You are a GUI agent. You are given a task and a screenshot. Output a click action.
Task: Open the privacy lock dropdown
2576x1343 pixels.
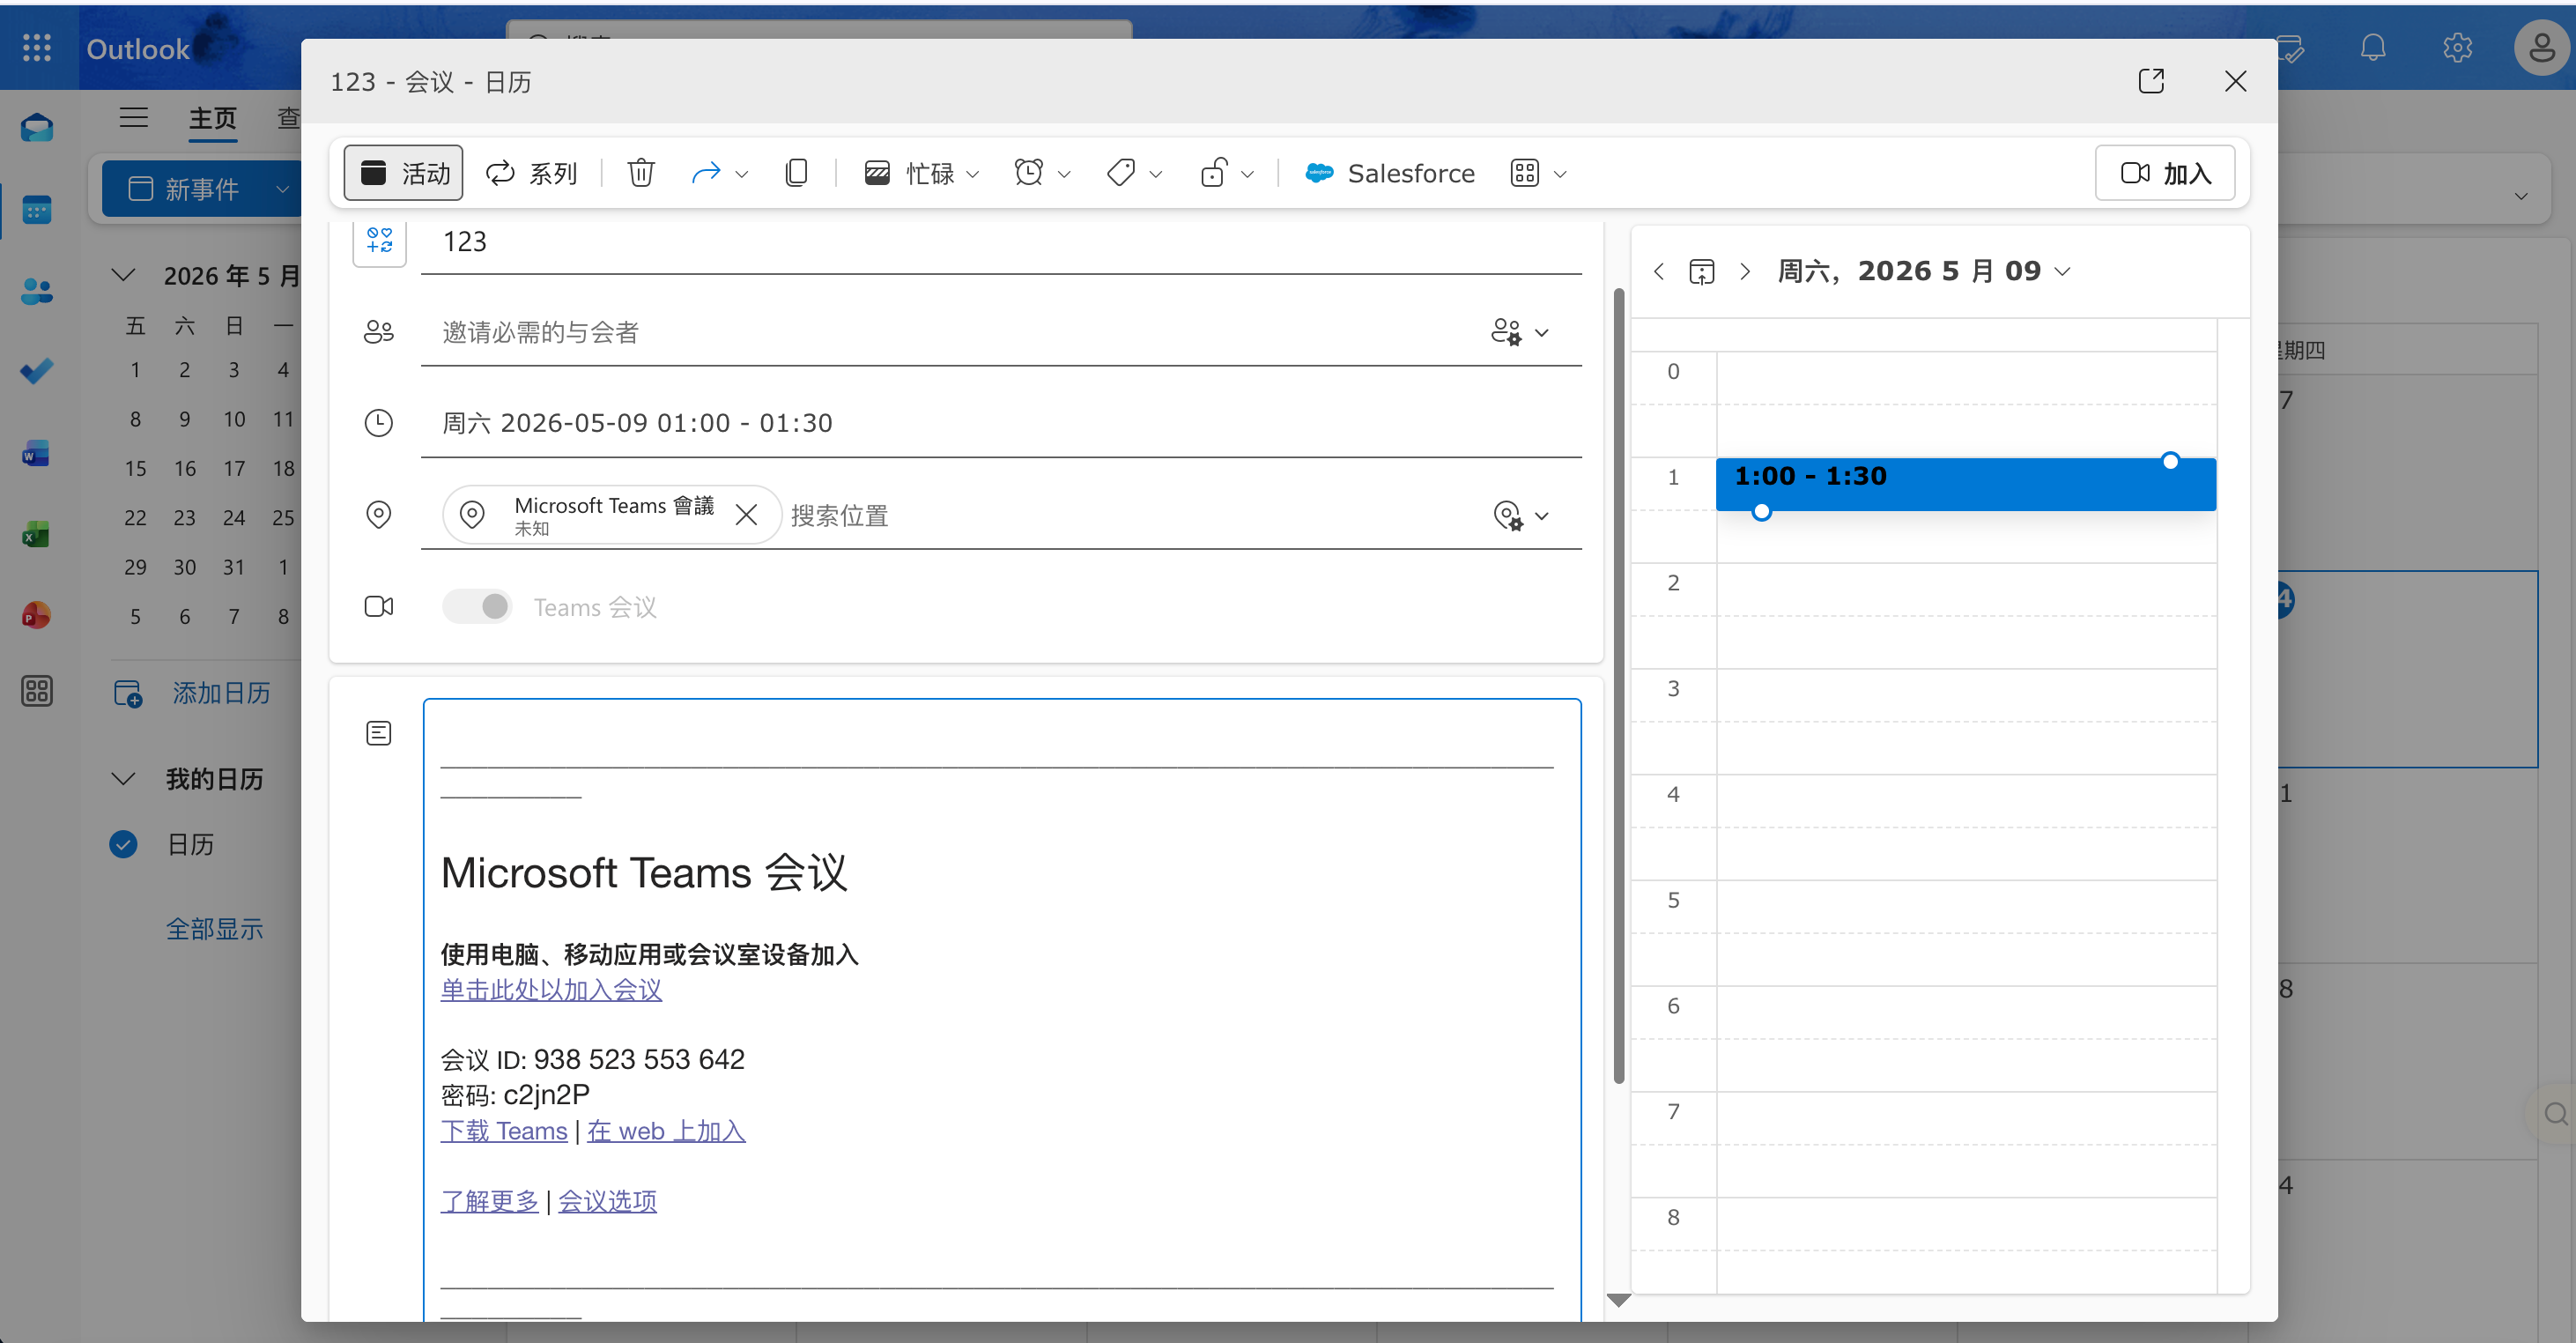pos(1227,173)
